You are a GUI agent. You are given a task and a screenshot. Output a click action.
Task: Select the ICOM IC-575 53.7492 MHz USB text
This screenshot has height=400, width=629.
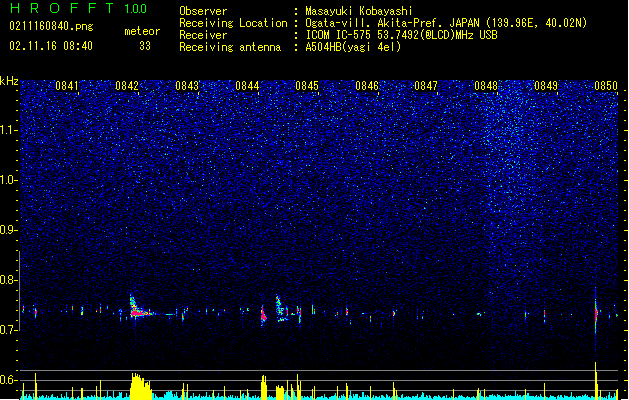tap(401, 35)
